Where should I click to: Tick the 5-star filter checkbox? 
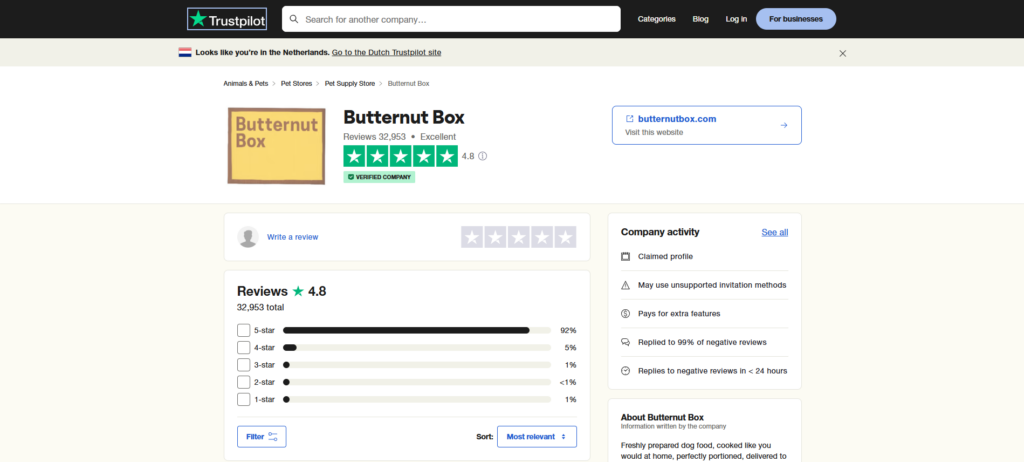point(244,330)
